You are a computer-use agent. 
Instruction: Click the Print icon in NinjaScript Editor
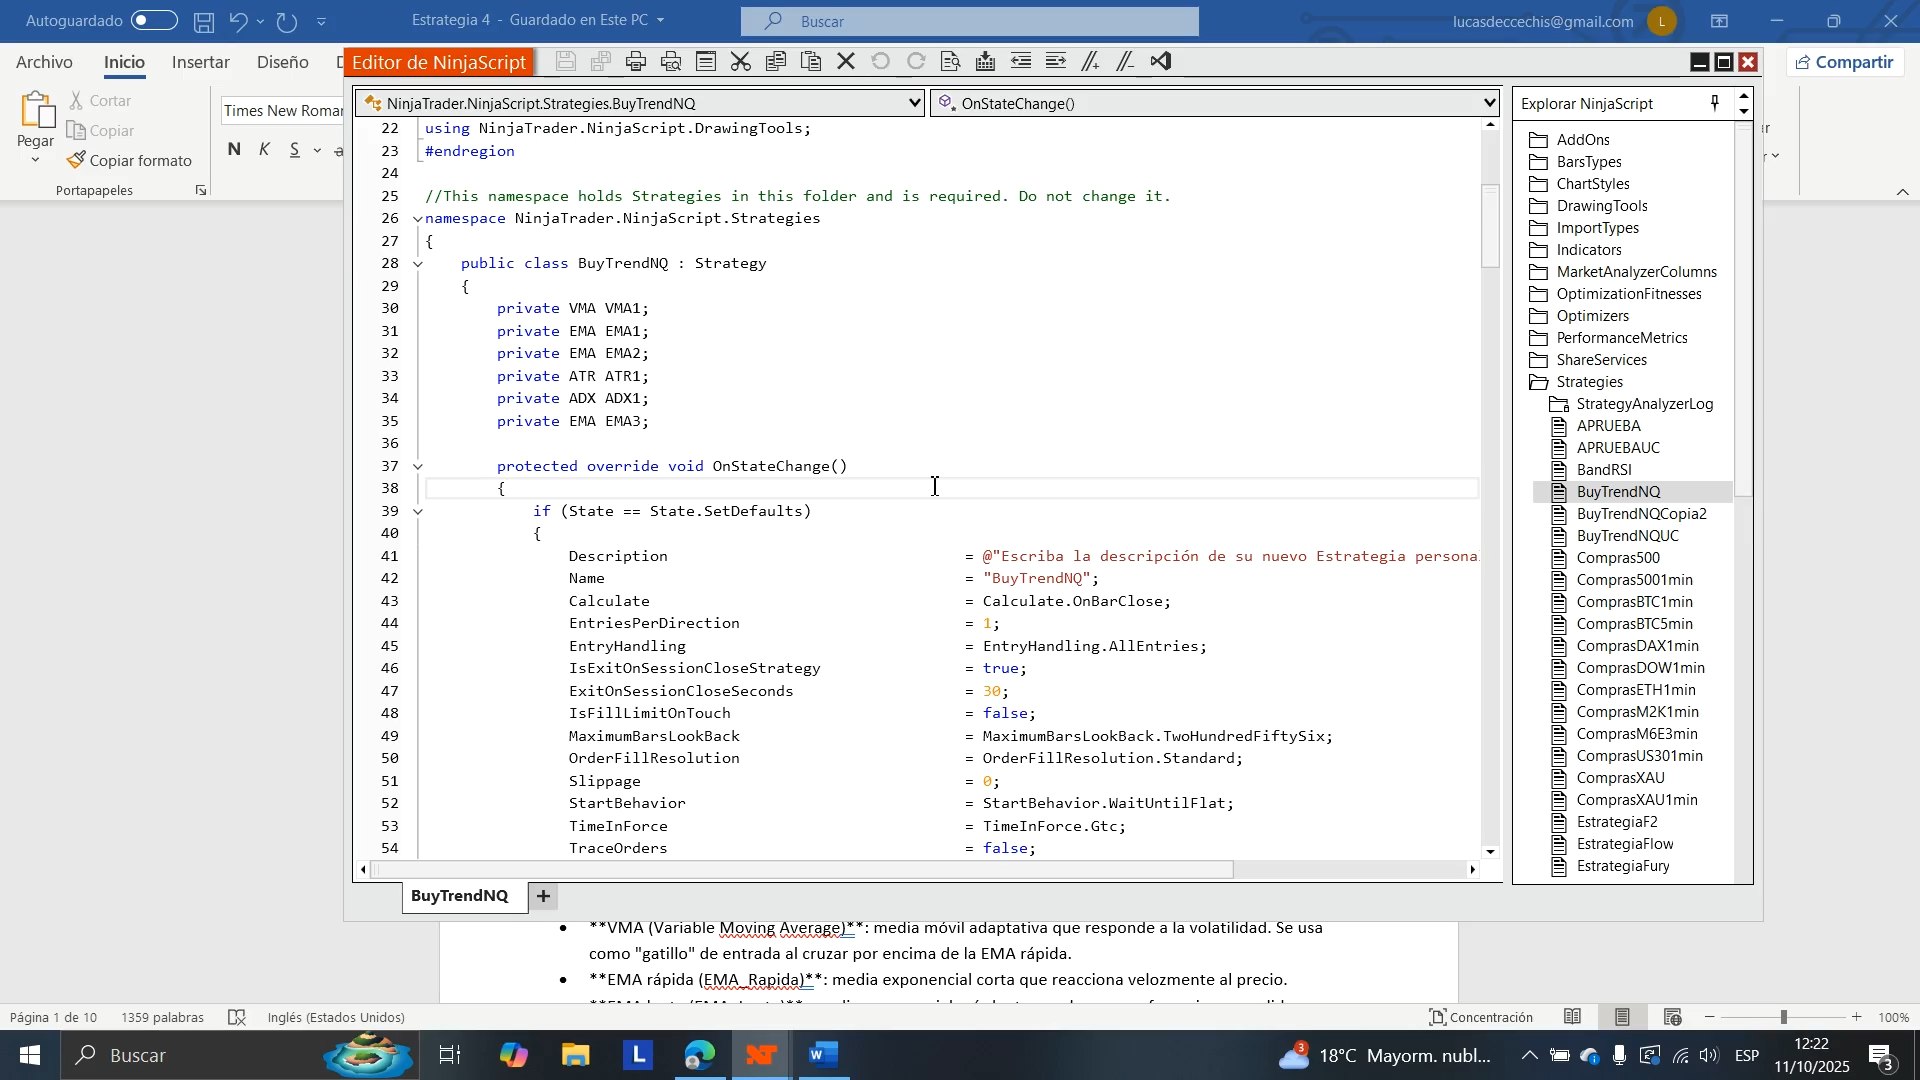[636, 62]
